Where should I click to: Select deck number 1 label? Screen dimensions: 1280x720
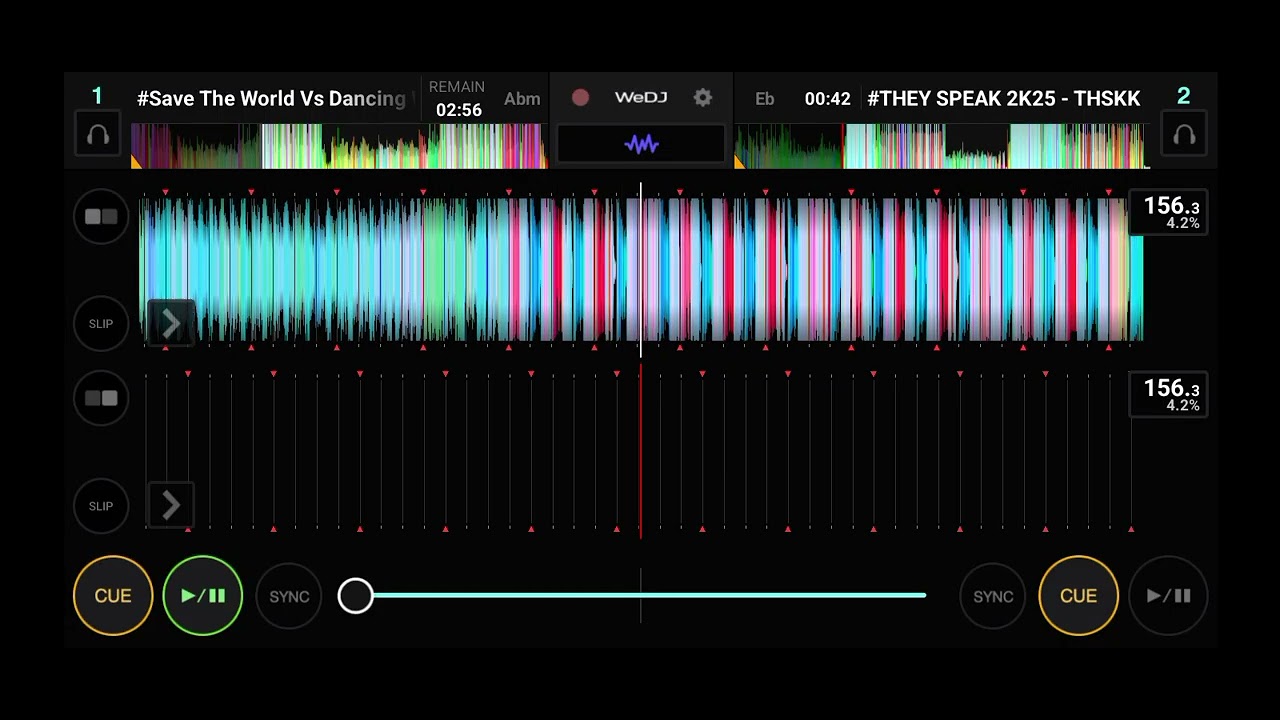coord(97,95)
